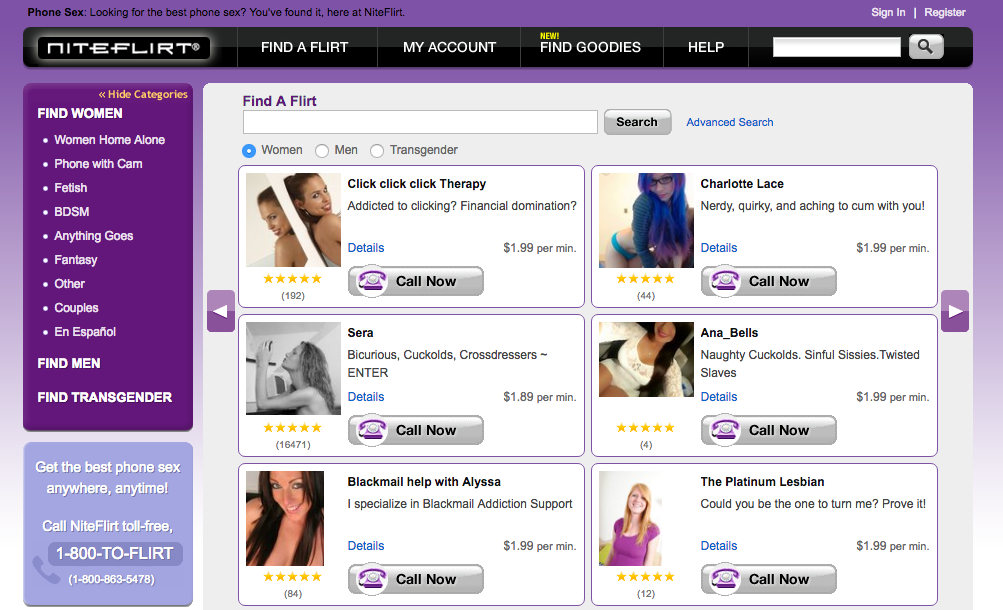Click Call Now for Sera
Screen dimensions: 1003x610
[x=416, y=430]
